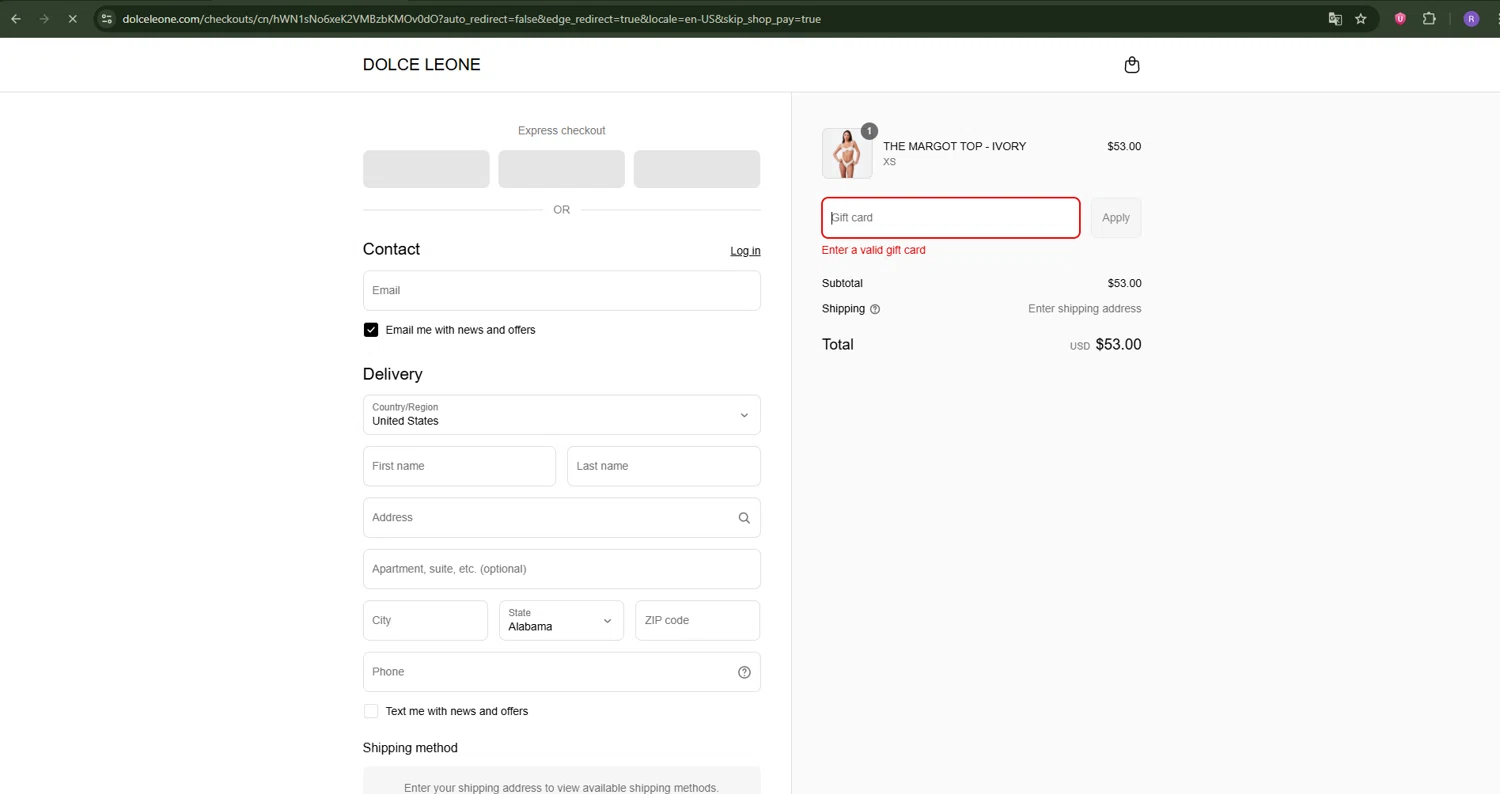Screen dimensions: 1500x794
Task: Click the third express checkout button
Action: 697,169
